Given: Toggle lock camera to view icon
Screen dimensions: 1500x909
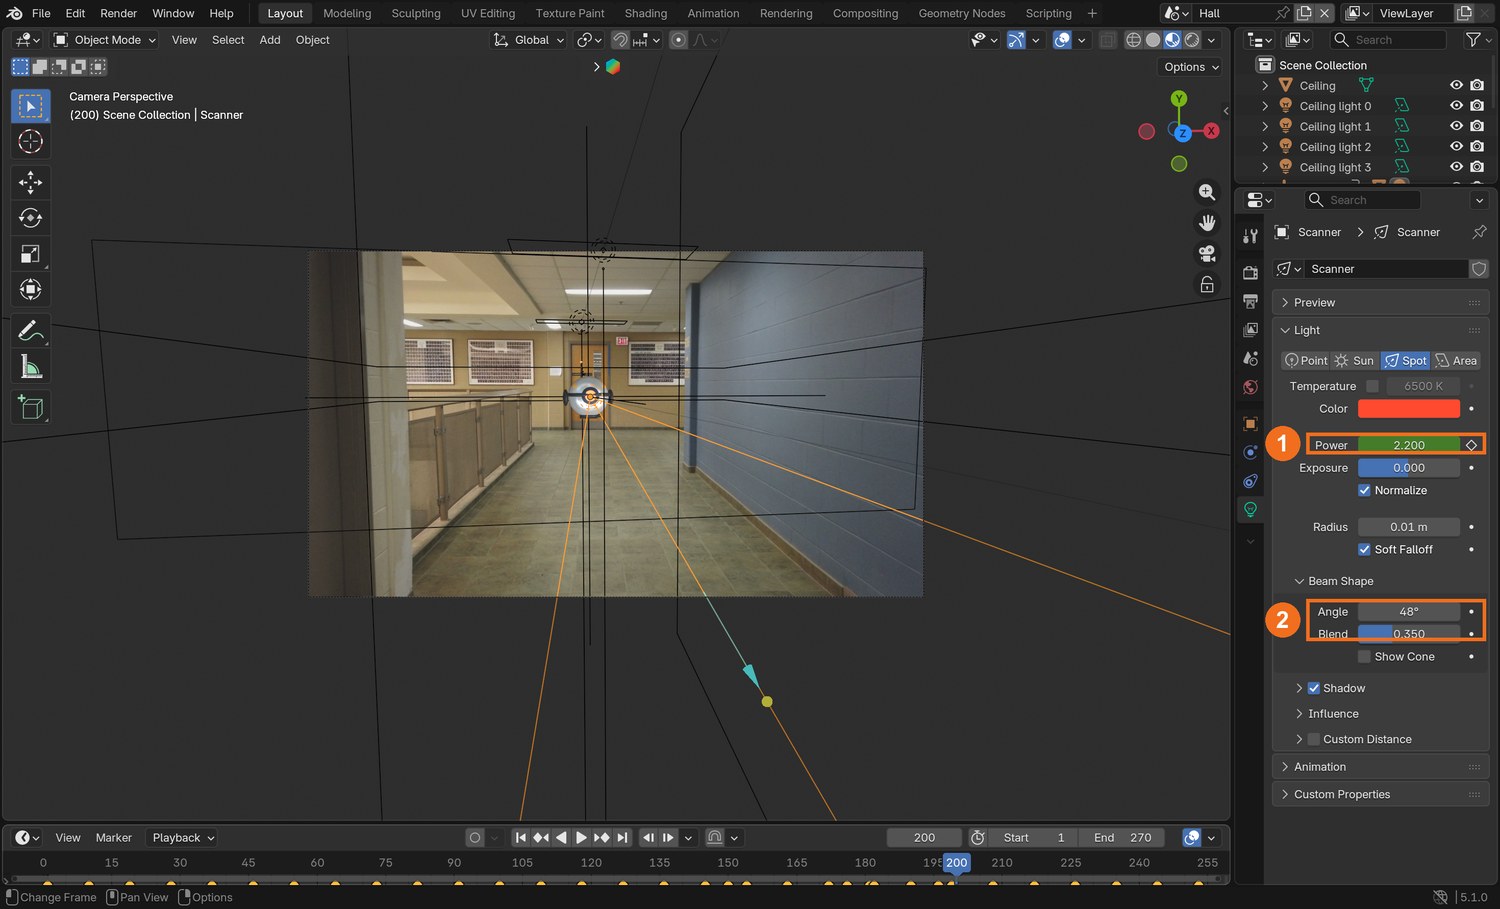Looking at the screenshot, I should click(1207, 284).
